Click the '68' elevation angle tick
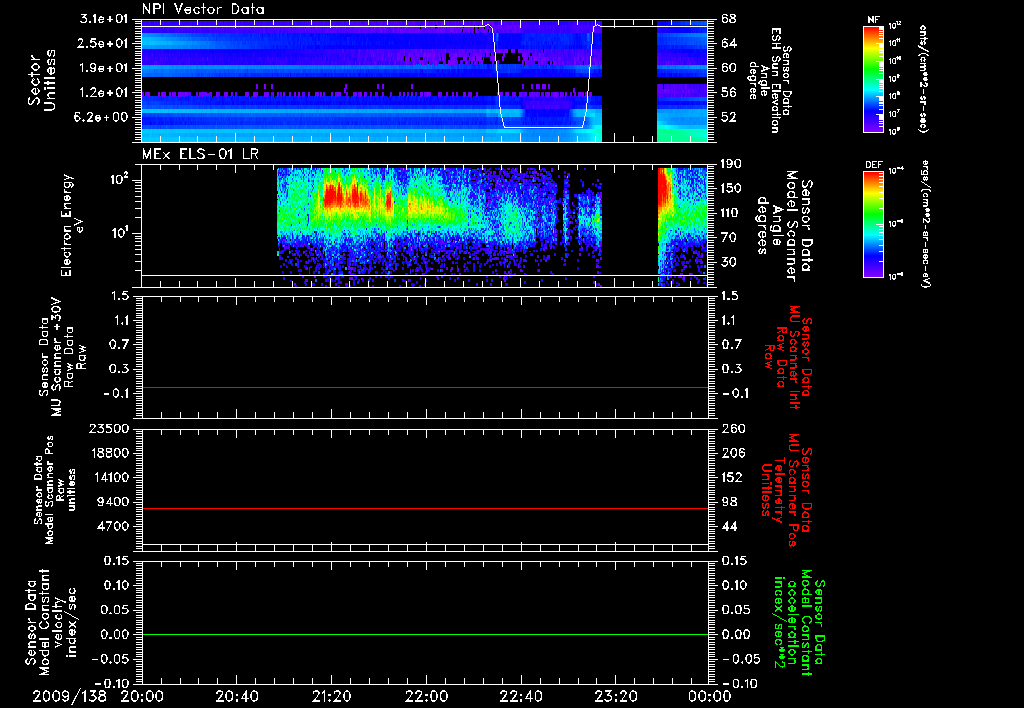The image size is (1024, 708). click(729, 19)
